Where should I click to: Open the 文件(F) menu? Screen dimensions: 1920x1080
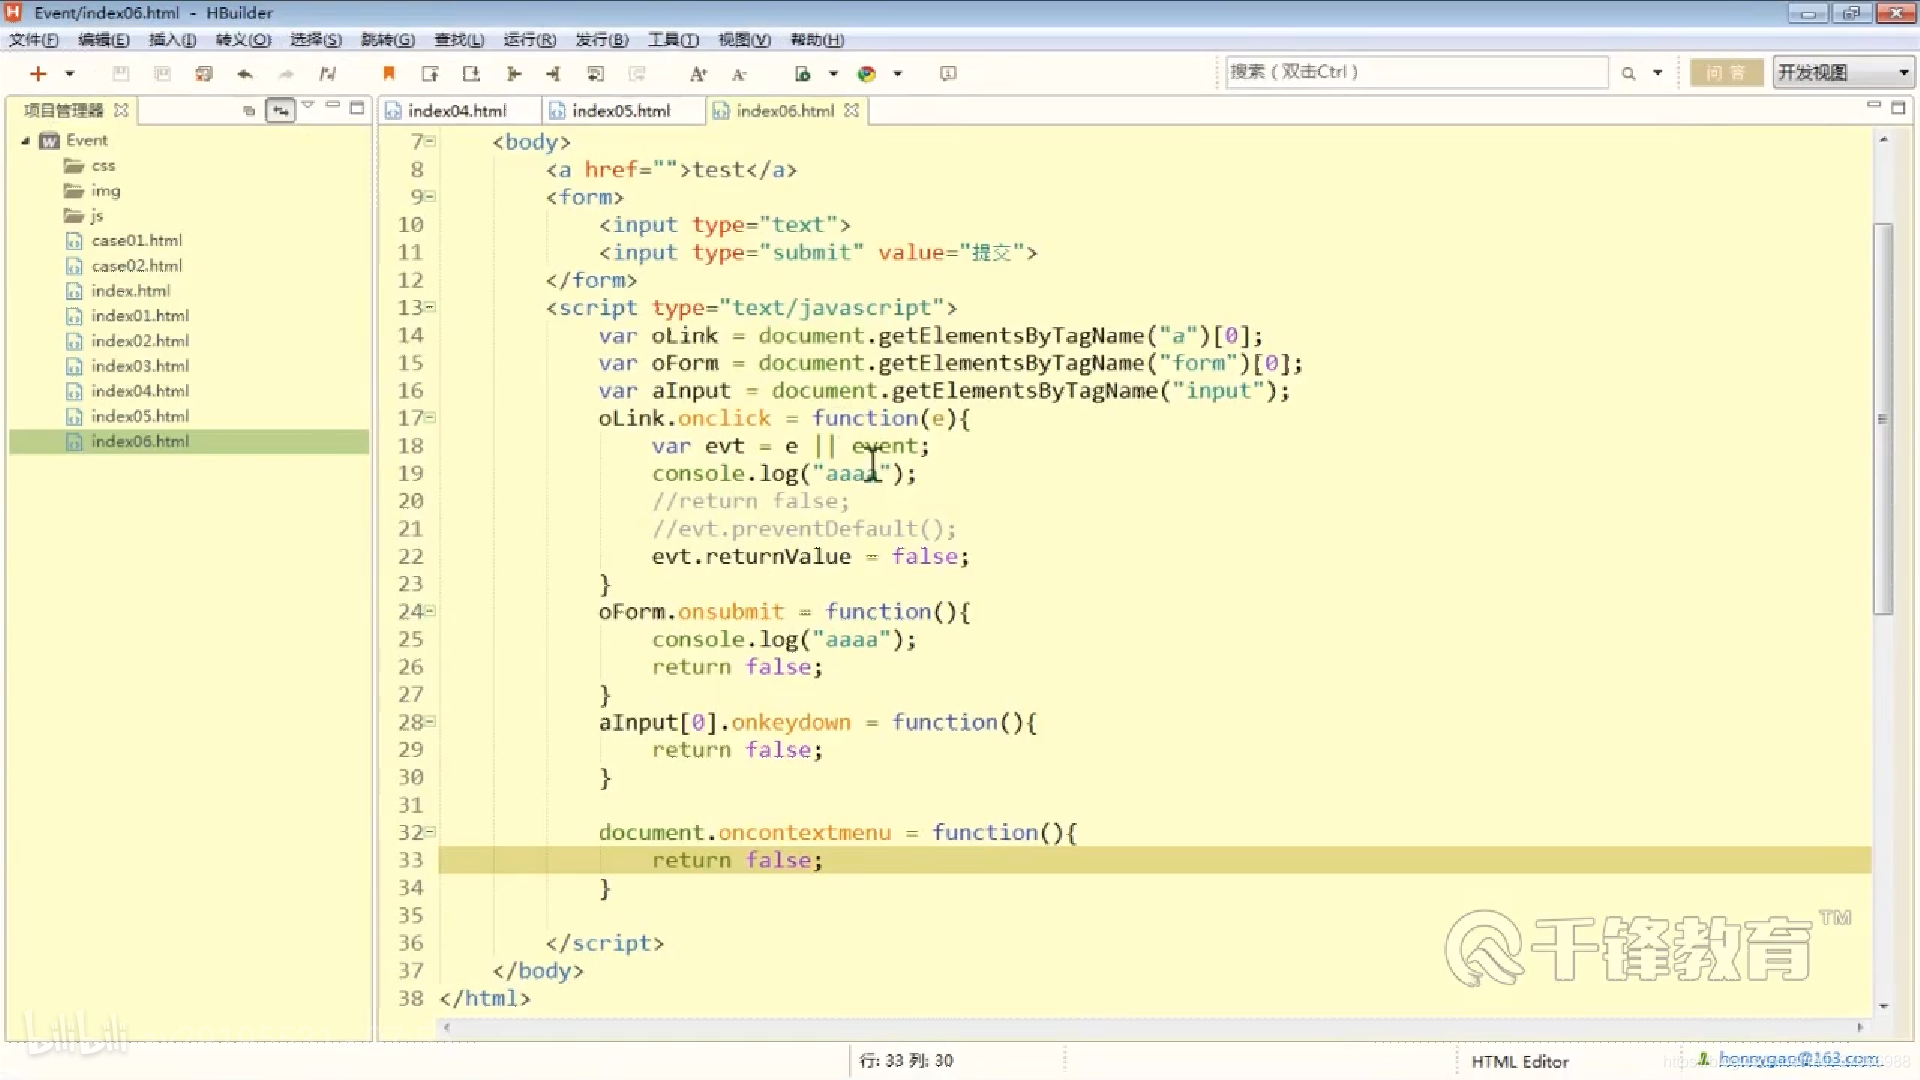33,40
